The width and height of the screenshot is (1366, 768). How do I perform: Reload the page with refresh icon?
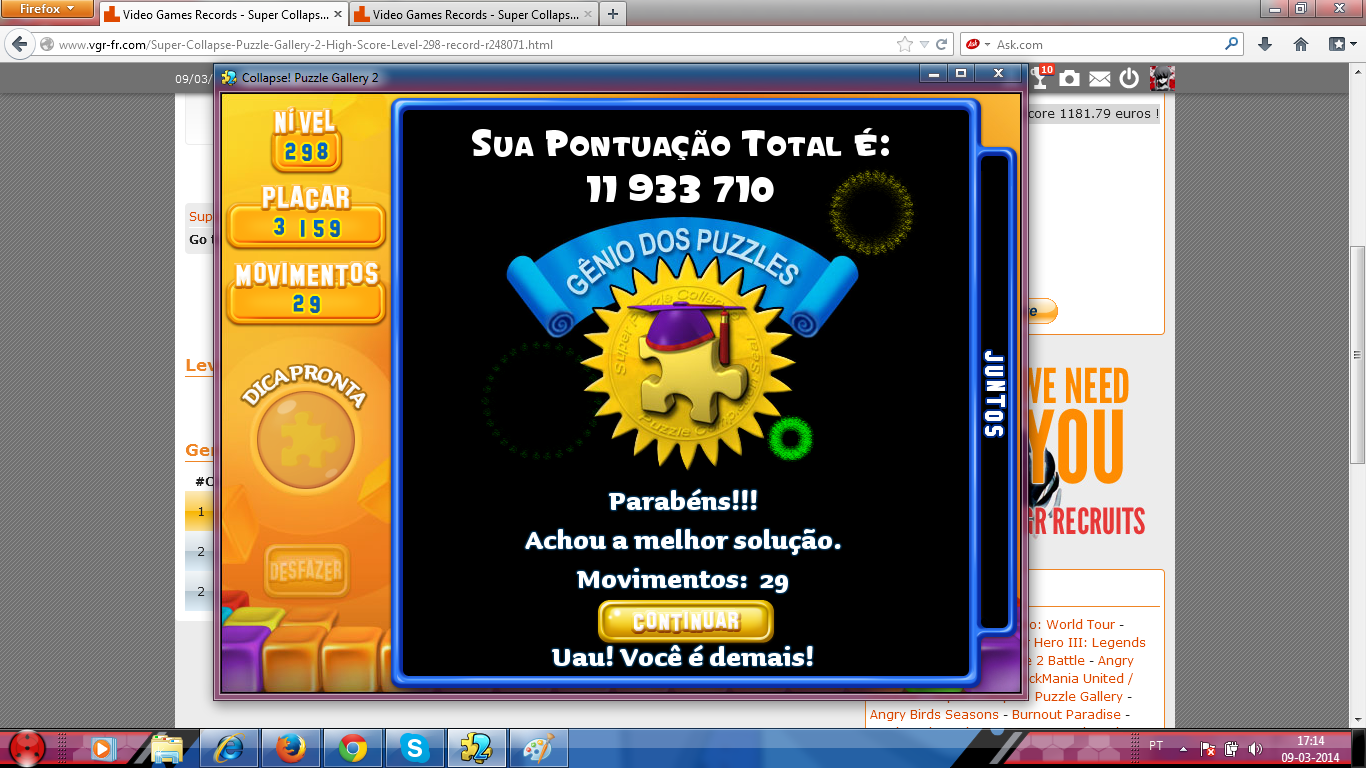pos(942,44)
